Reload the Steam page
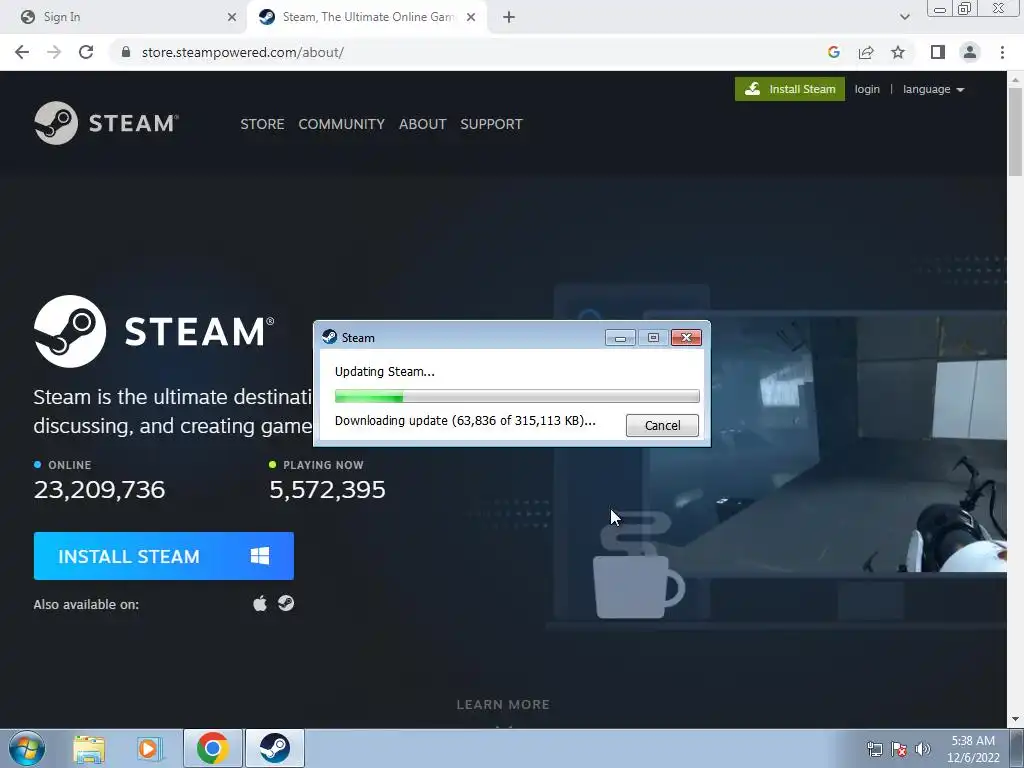 coord(86,52)
